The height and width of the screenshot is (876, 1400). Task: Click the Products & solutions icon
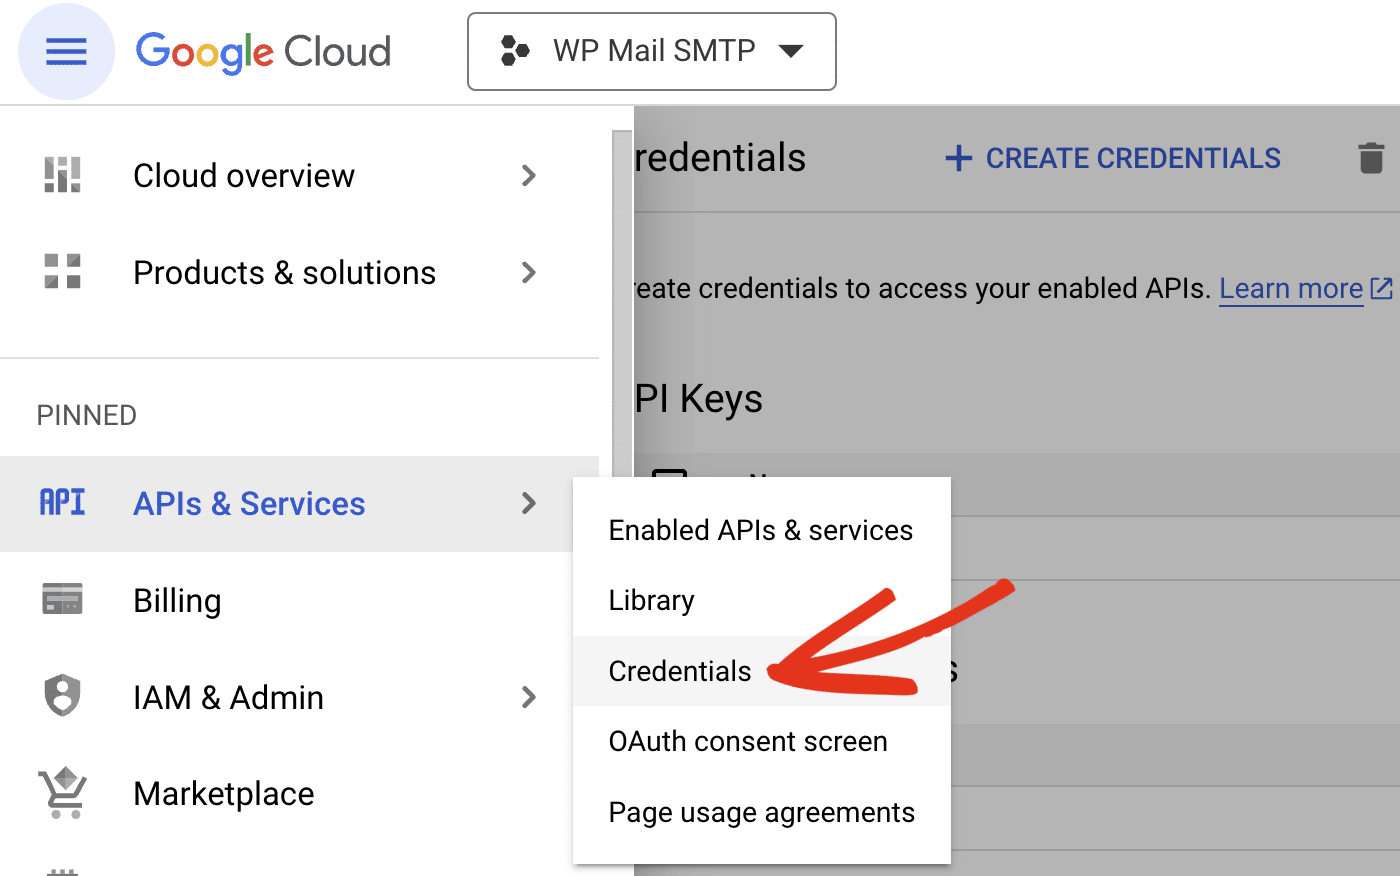pyautogui.click(x=62, y=272)
